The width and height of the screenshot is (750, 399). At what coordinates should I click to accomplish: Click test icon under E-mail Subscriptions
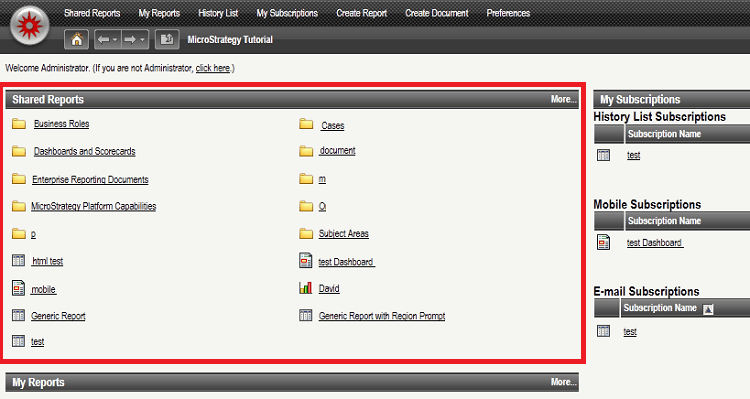(x=604, y=331)
